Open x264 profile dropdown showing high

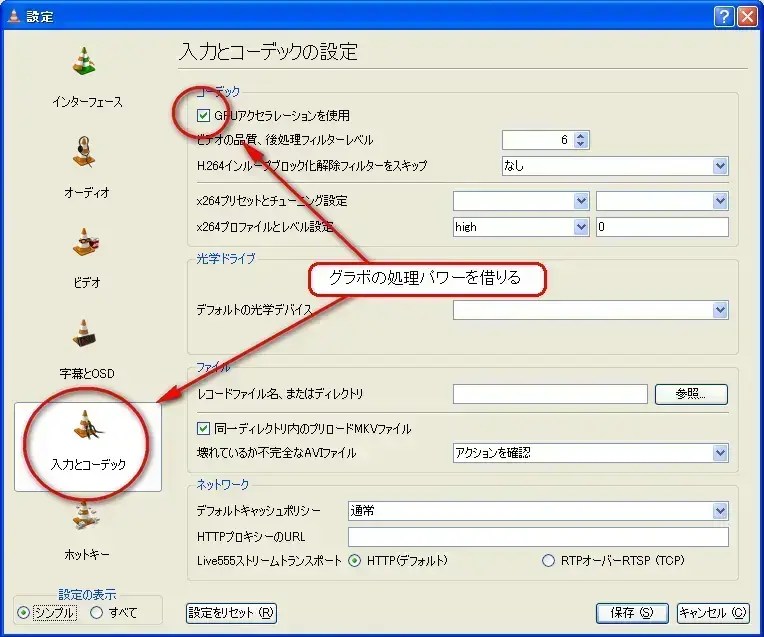[x=521, y=227]
